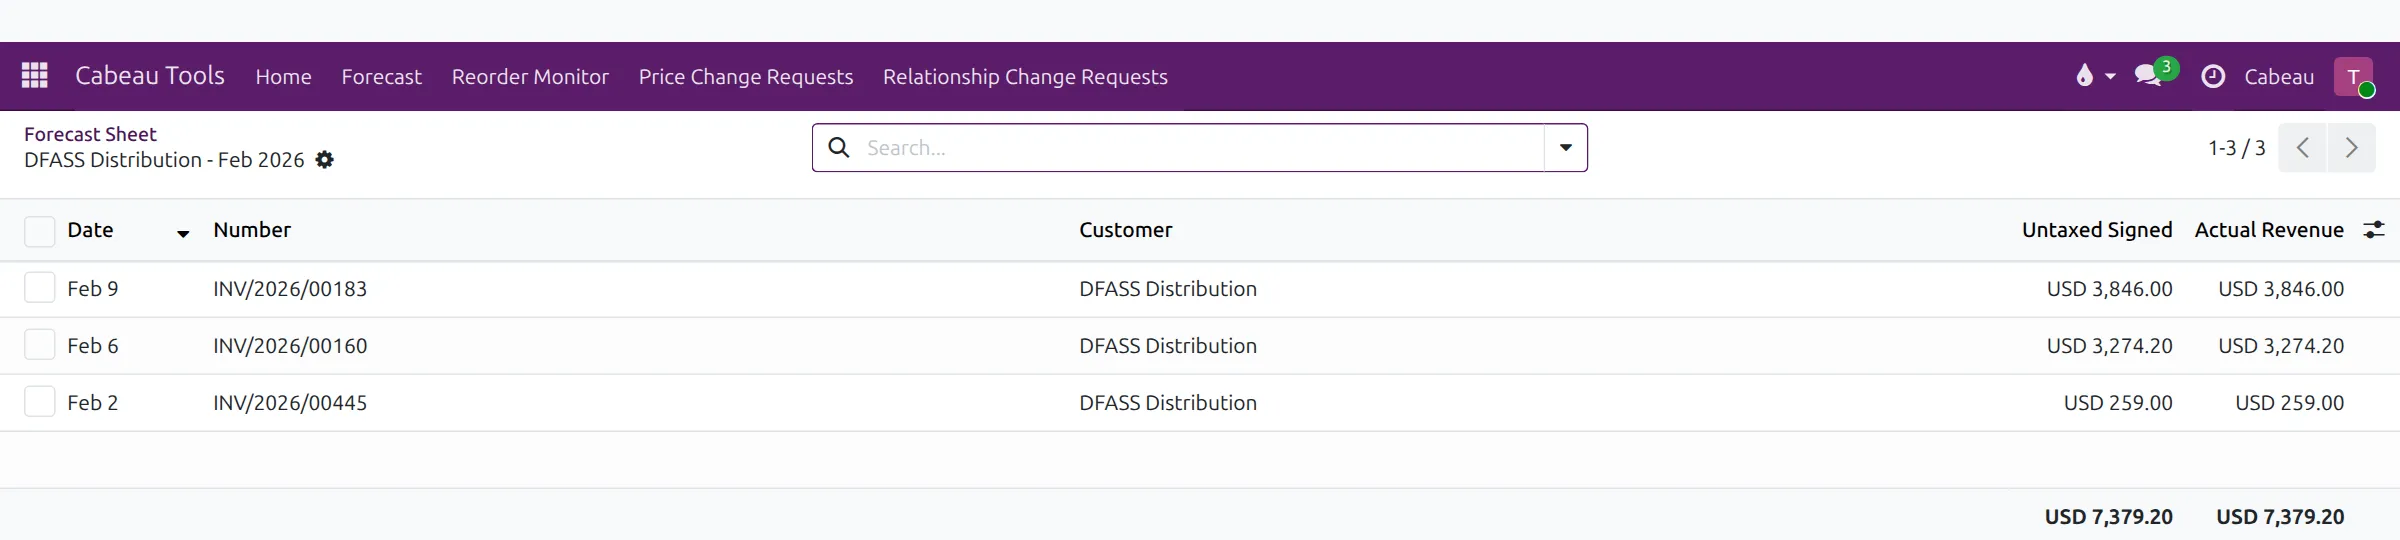Click the Feb 9 date cell
Image resolution: width=2400 pixels, height=540 pixels.
pos(93,289)
